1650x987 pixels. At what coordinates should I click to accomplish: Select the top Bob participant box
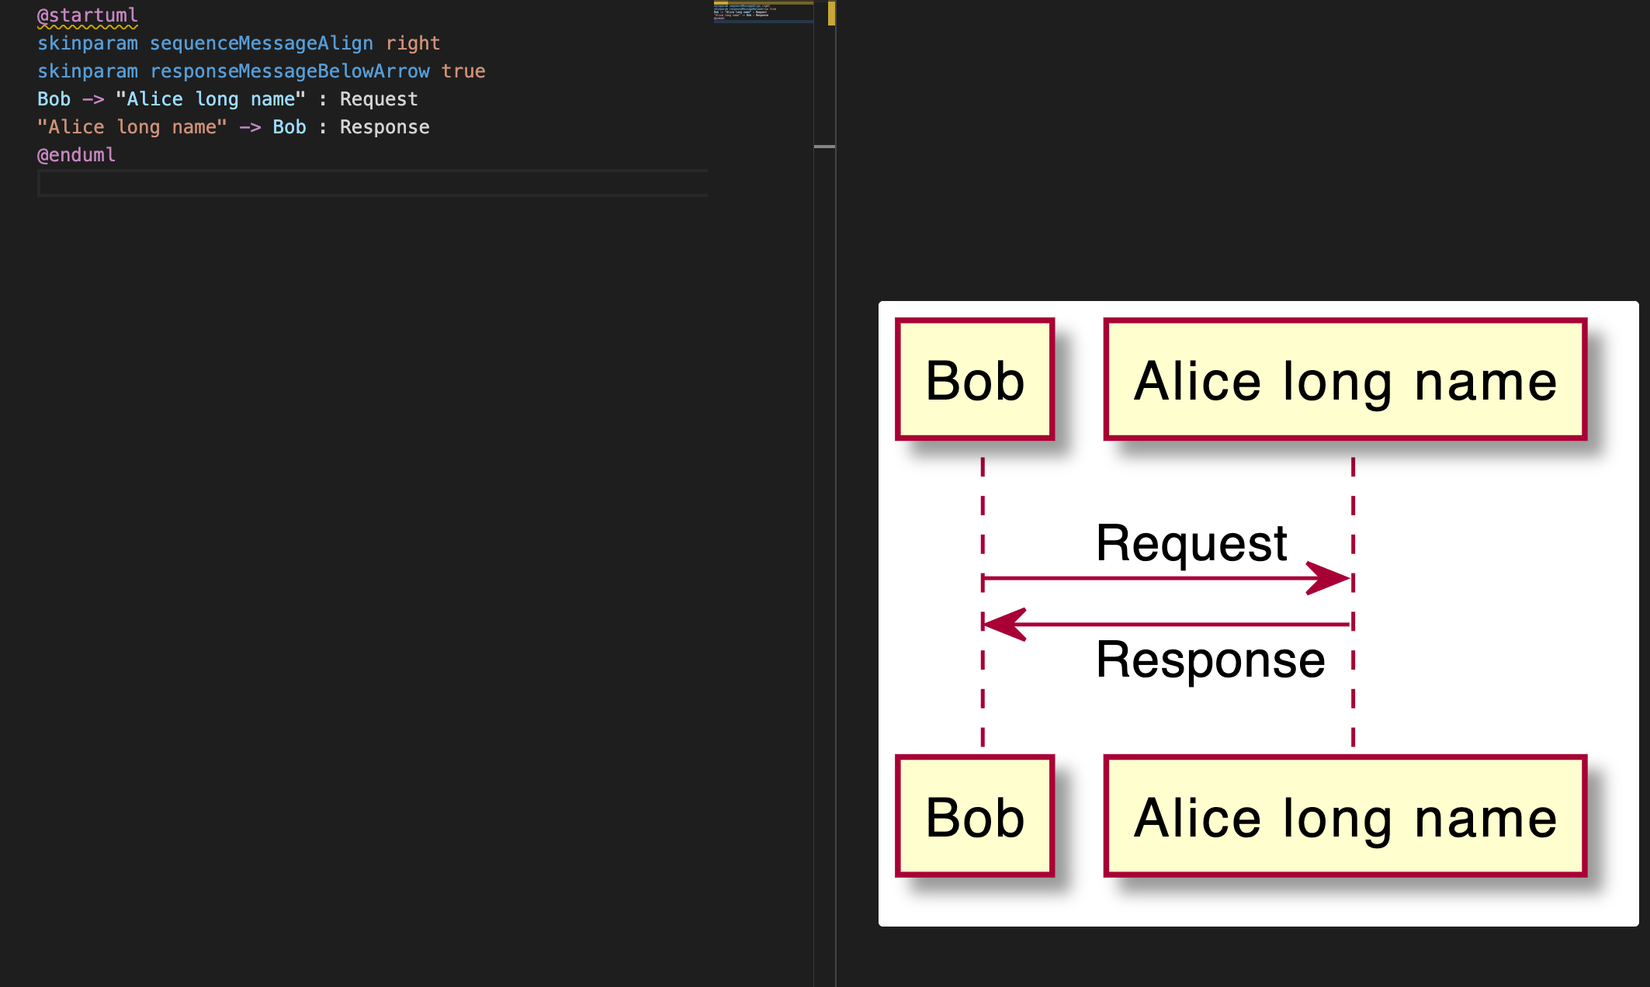click(975, 380)
